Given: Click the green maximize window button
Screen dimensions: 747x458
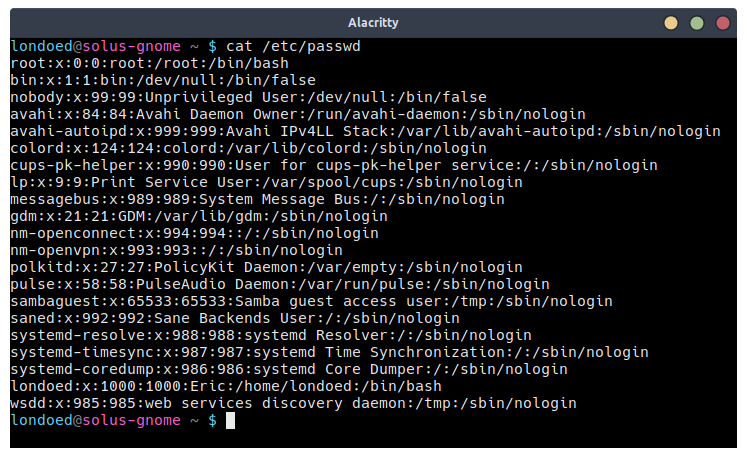Looking at the screenshot, I should 697,23.
